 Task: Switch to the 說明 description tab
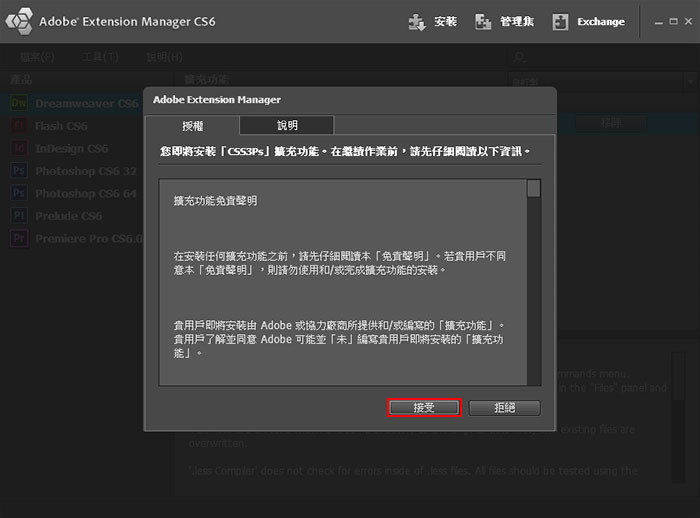tap(287, 125)
